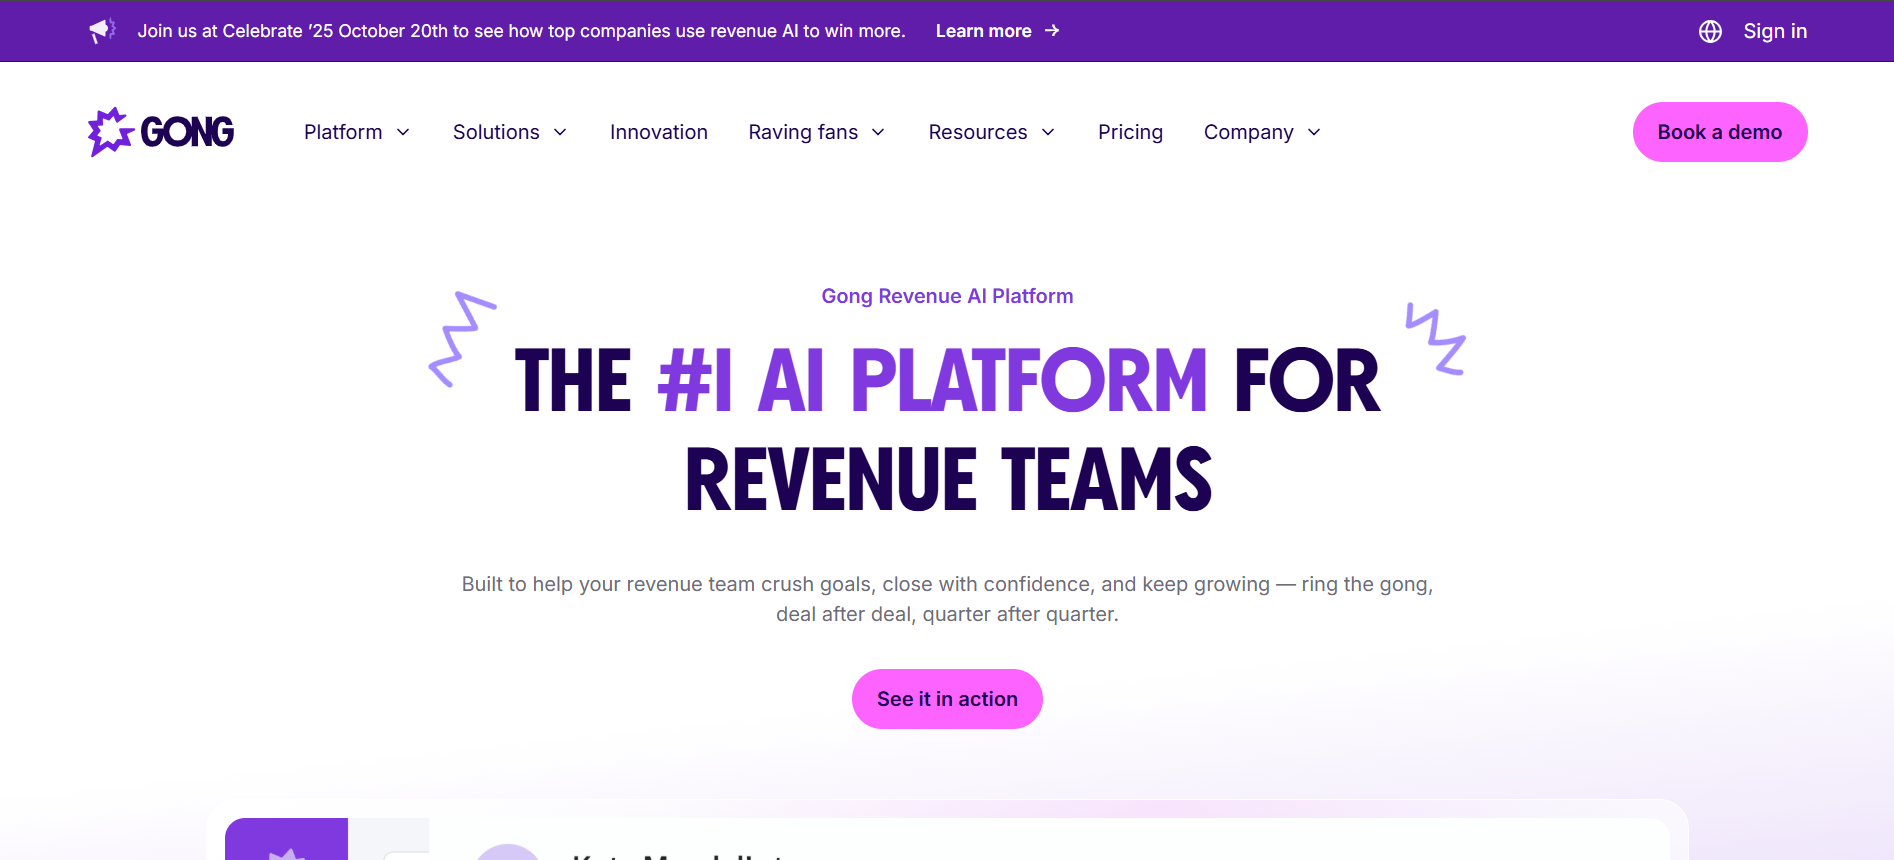Follow the Learn more banner link
The width and height of the screenshot is (1894, 860).
coord(983,31)
